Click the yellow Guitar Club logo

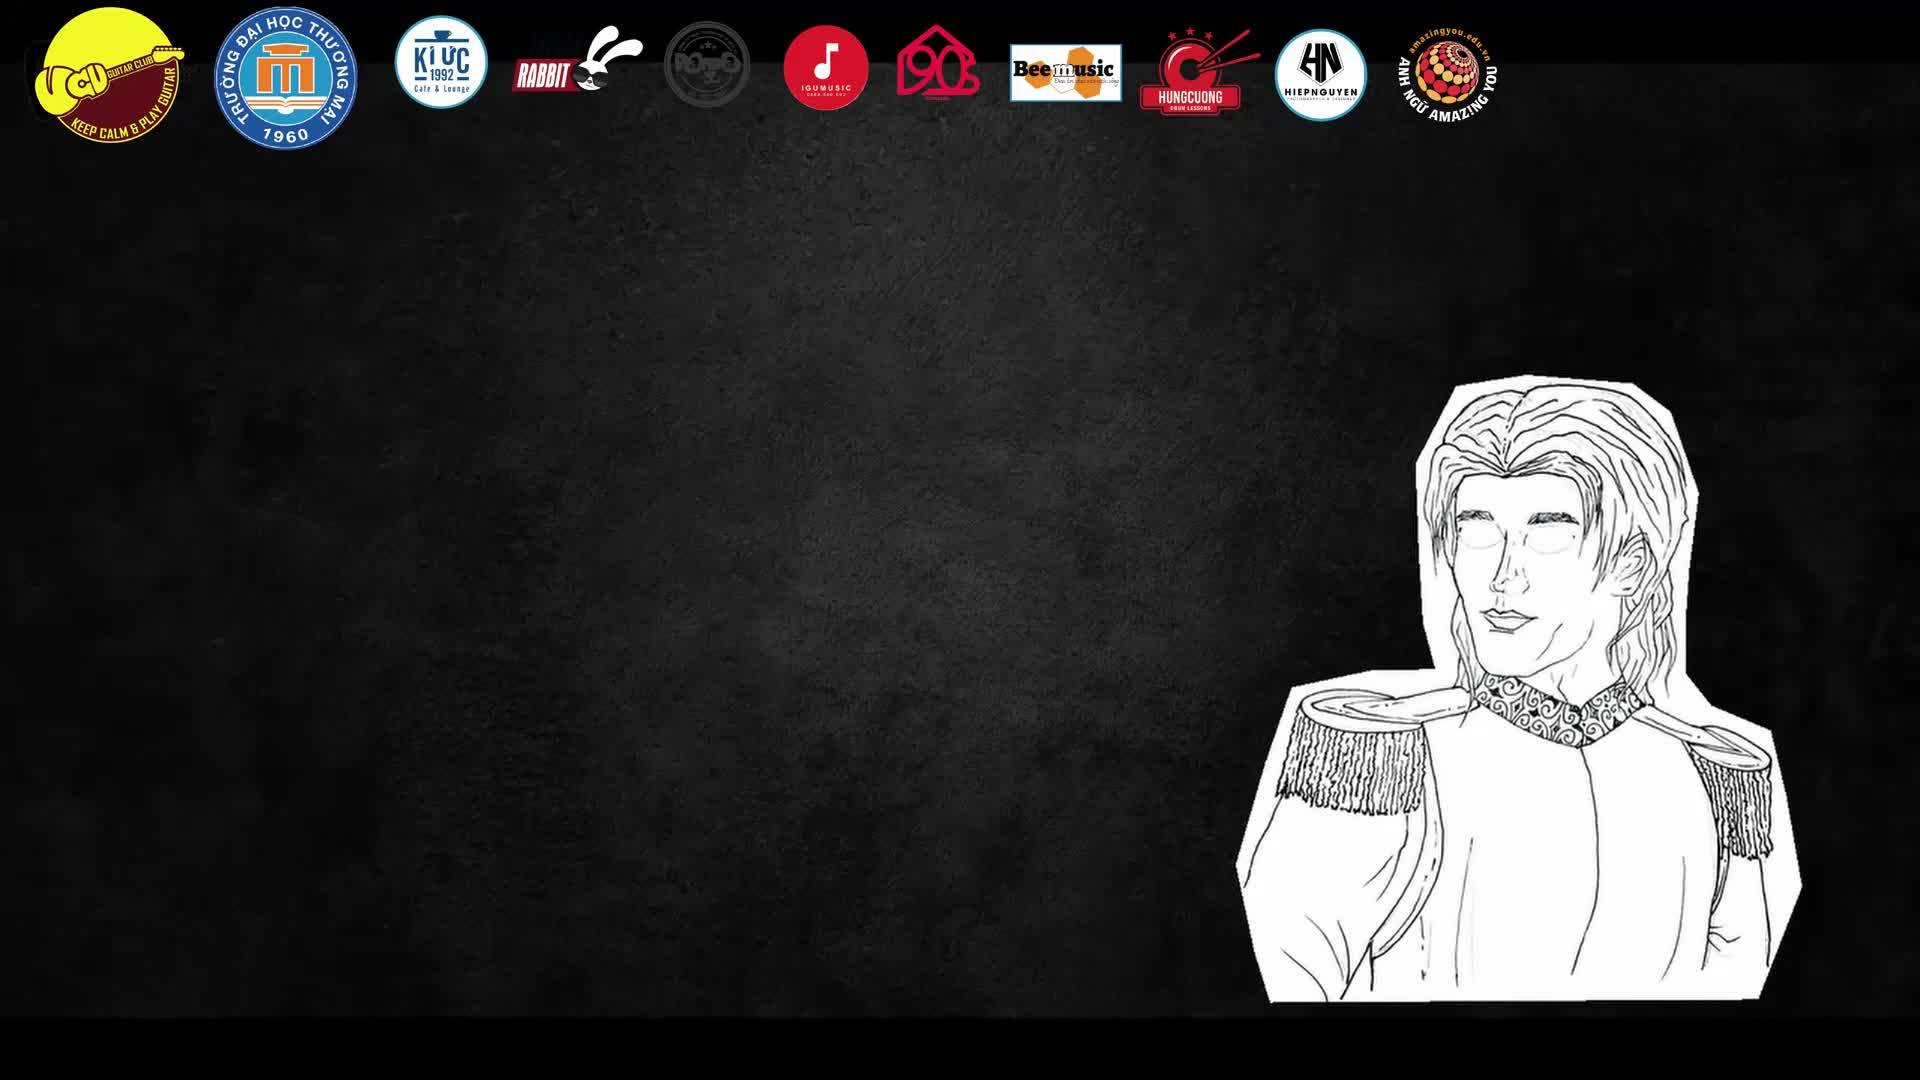[109, 75]
